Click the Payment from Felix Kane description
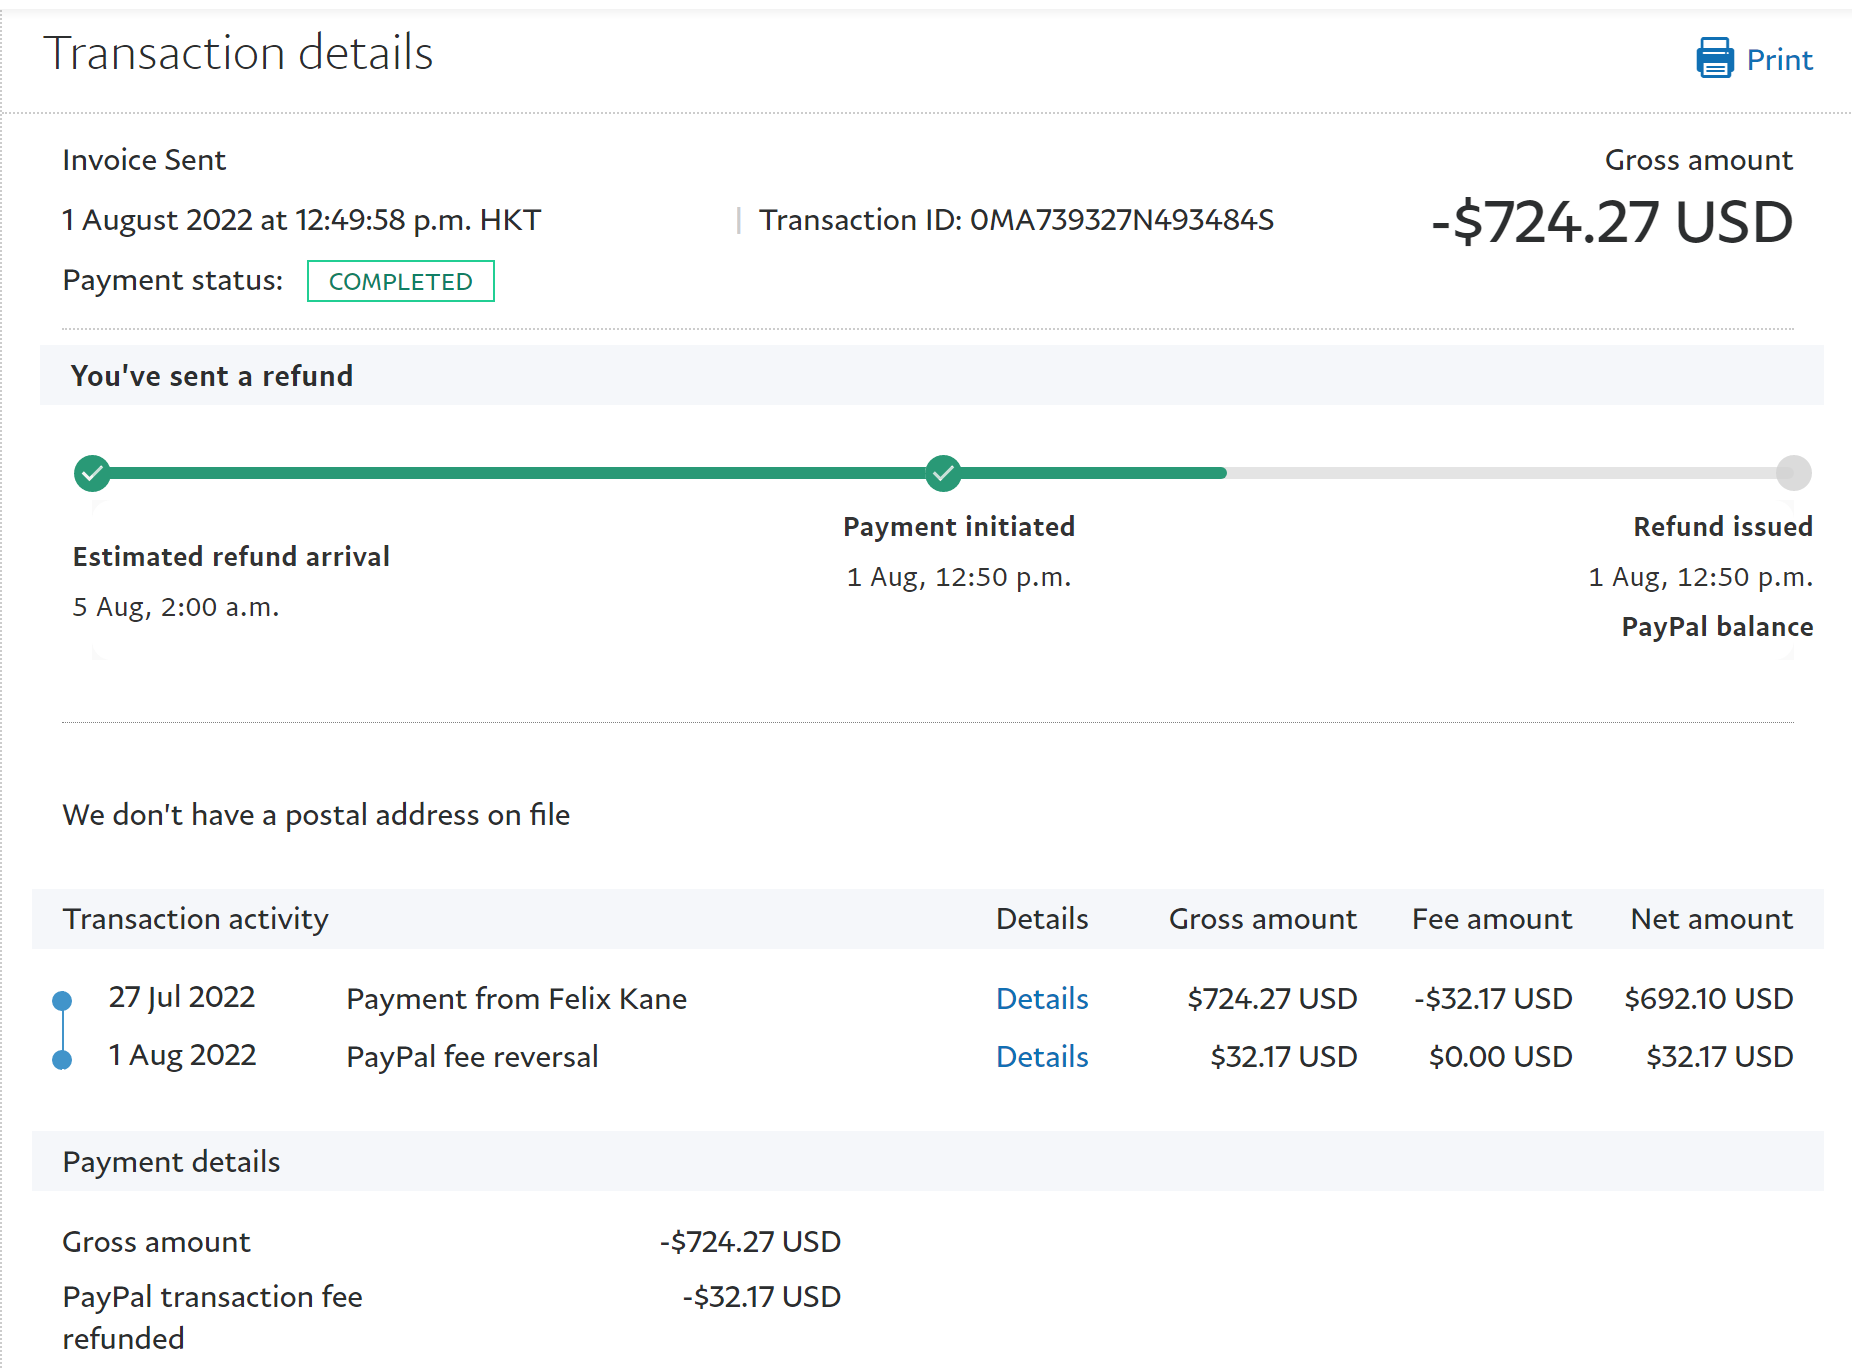This screenshot has height=1368, width=1852. 516,999
